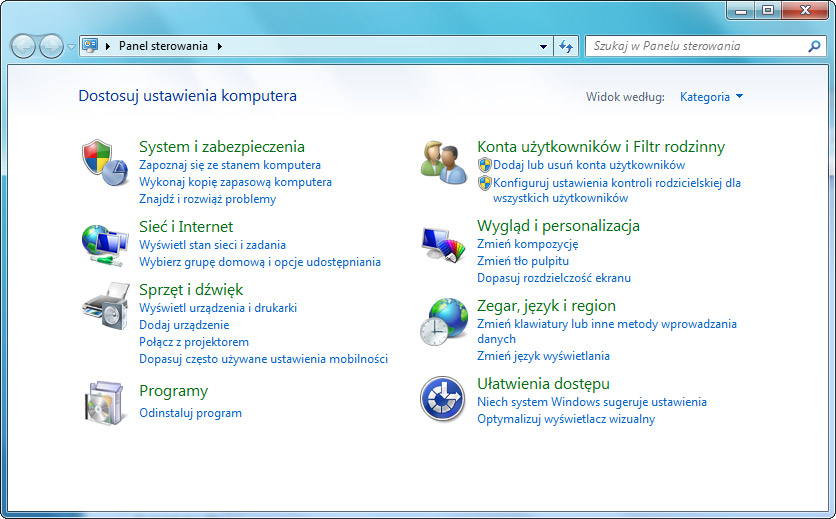Click the Programy software box icon
The width and height of the screenshot is (836, 519).
pos(104,403)
